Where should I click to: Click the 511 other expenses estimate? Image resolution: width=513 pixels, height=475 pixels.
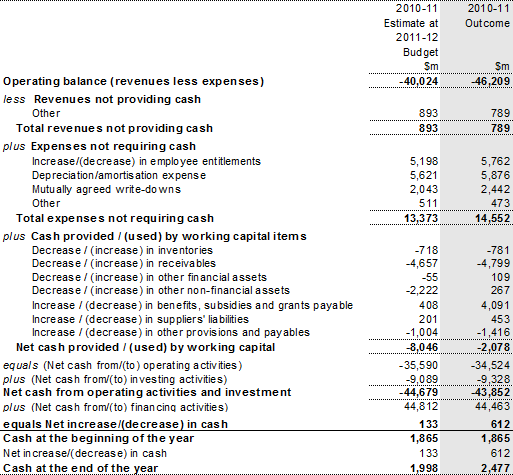(428, 203)
